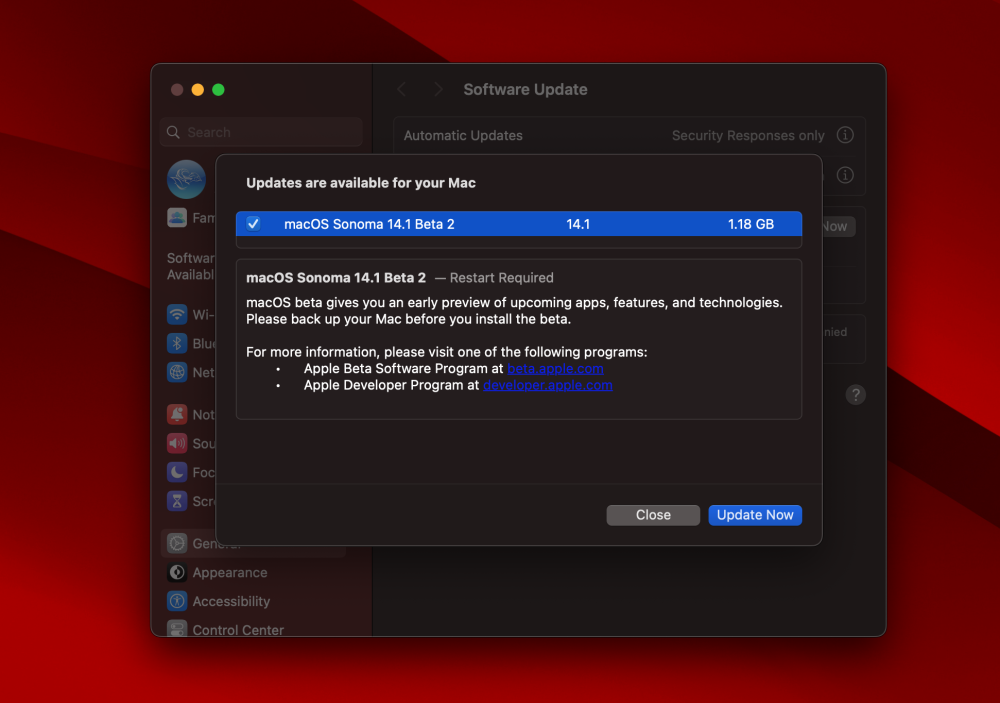
Task: Open the beta.apple.com link
Action: coord(555,369)
